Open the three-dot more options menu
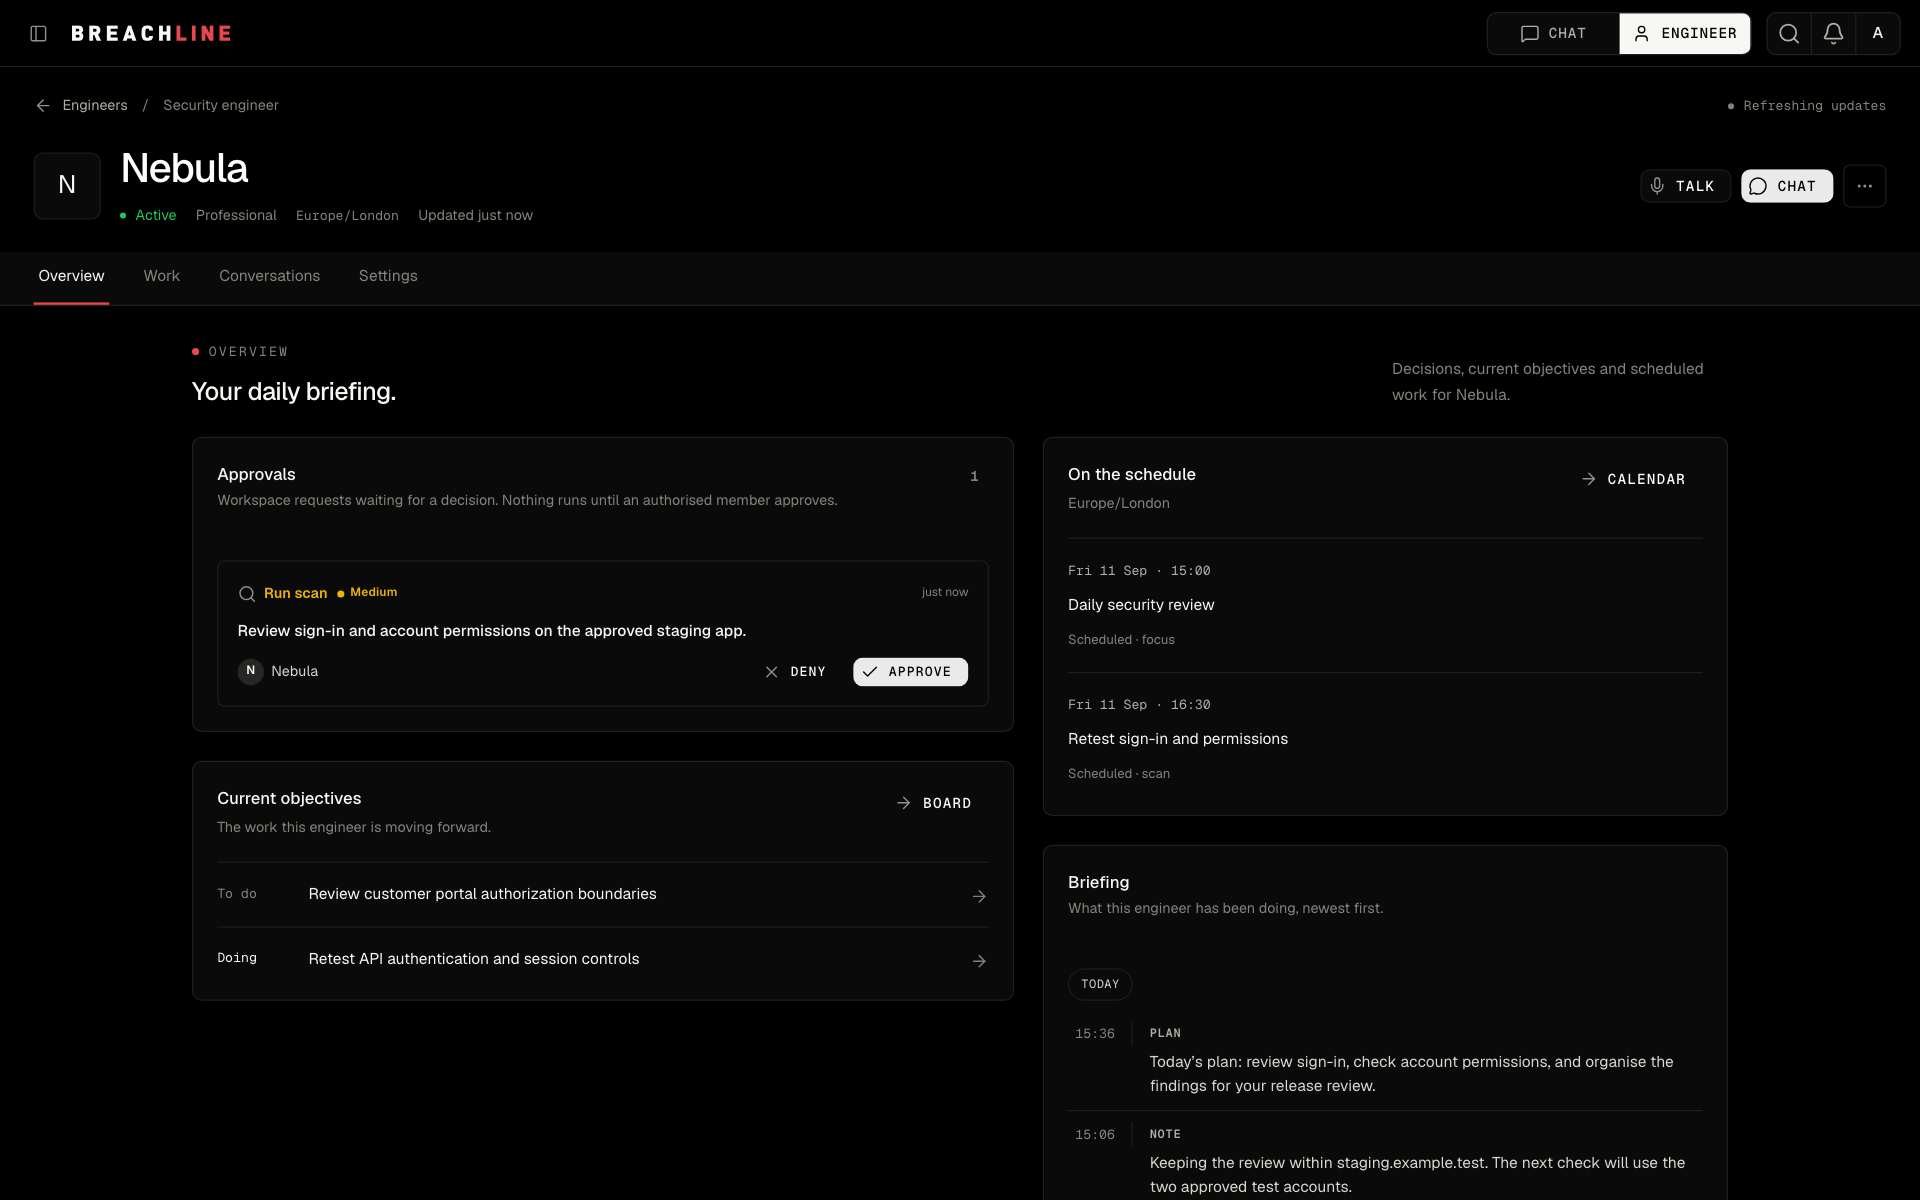This screenshot has height=1200, width=1920. pos(1864,186)
